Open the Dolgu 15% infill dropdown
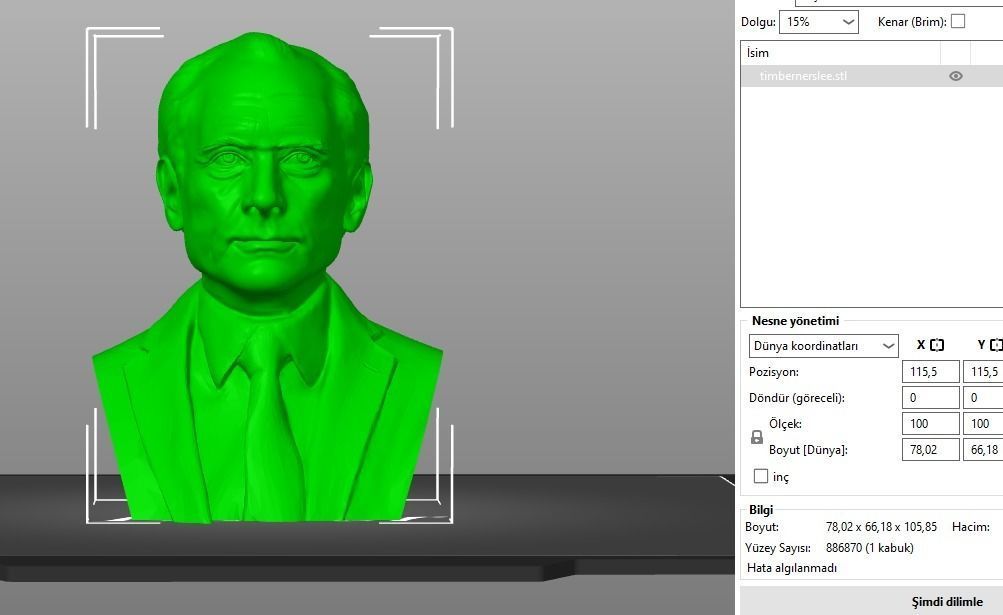The width and height of the screenshot is (1003, 615). pyautogui.click(x=819, y=22)
